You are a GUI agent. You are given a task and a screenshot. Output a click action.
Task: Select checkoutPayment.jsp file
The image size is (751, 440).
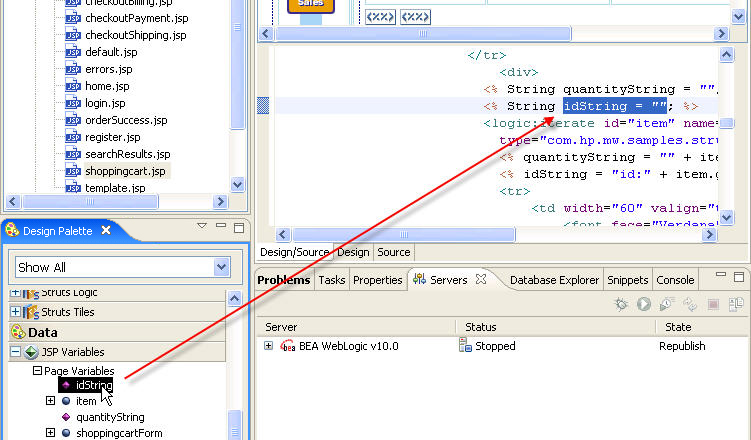tap(137, 18)
